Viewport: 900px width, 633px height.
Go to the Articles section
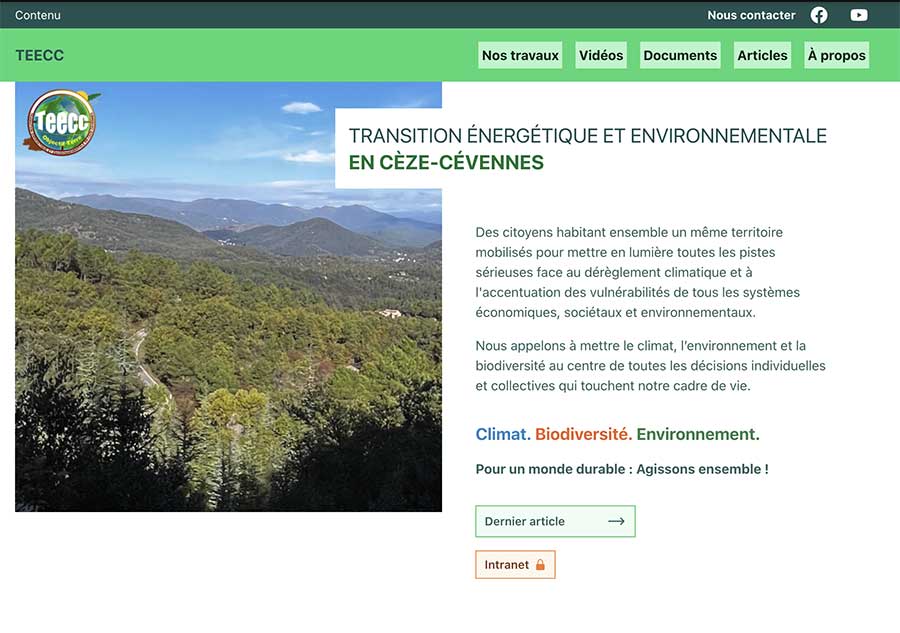(762, 55)
